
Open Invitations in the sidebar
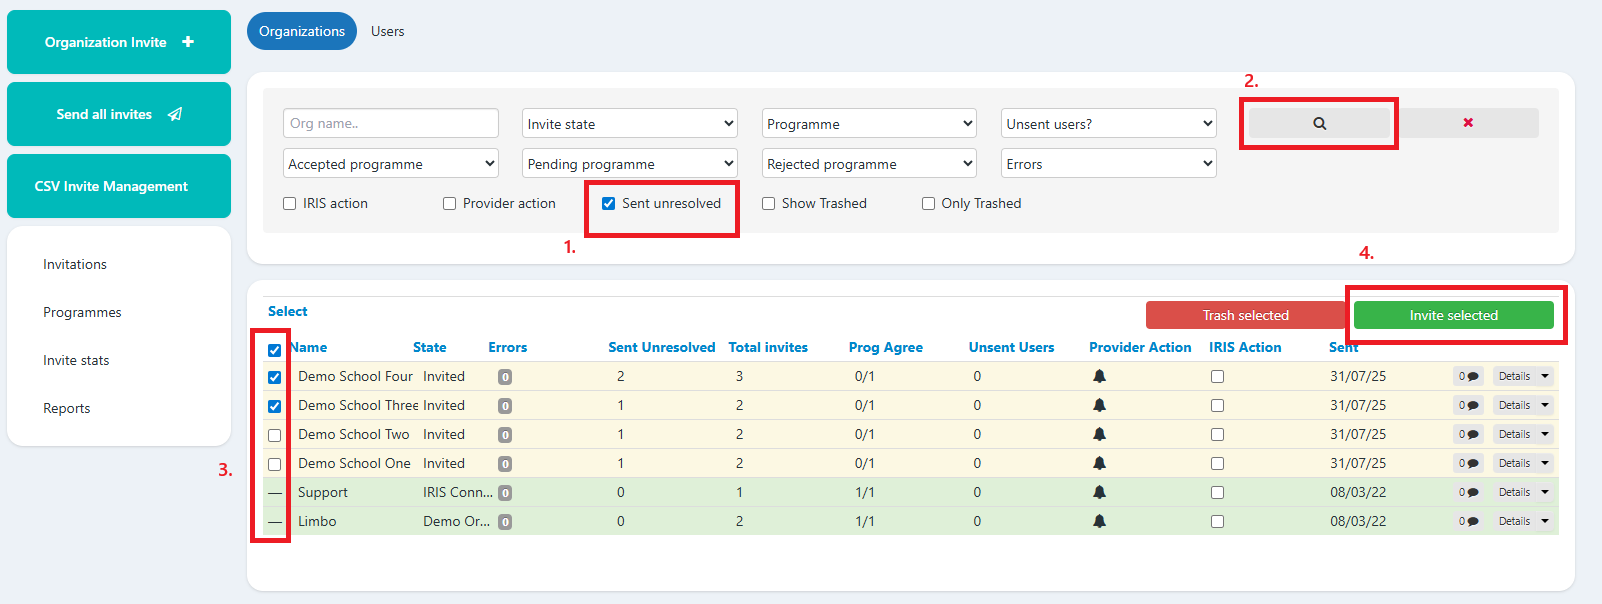click(x=75, y=264)
